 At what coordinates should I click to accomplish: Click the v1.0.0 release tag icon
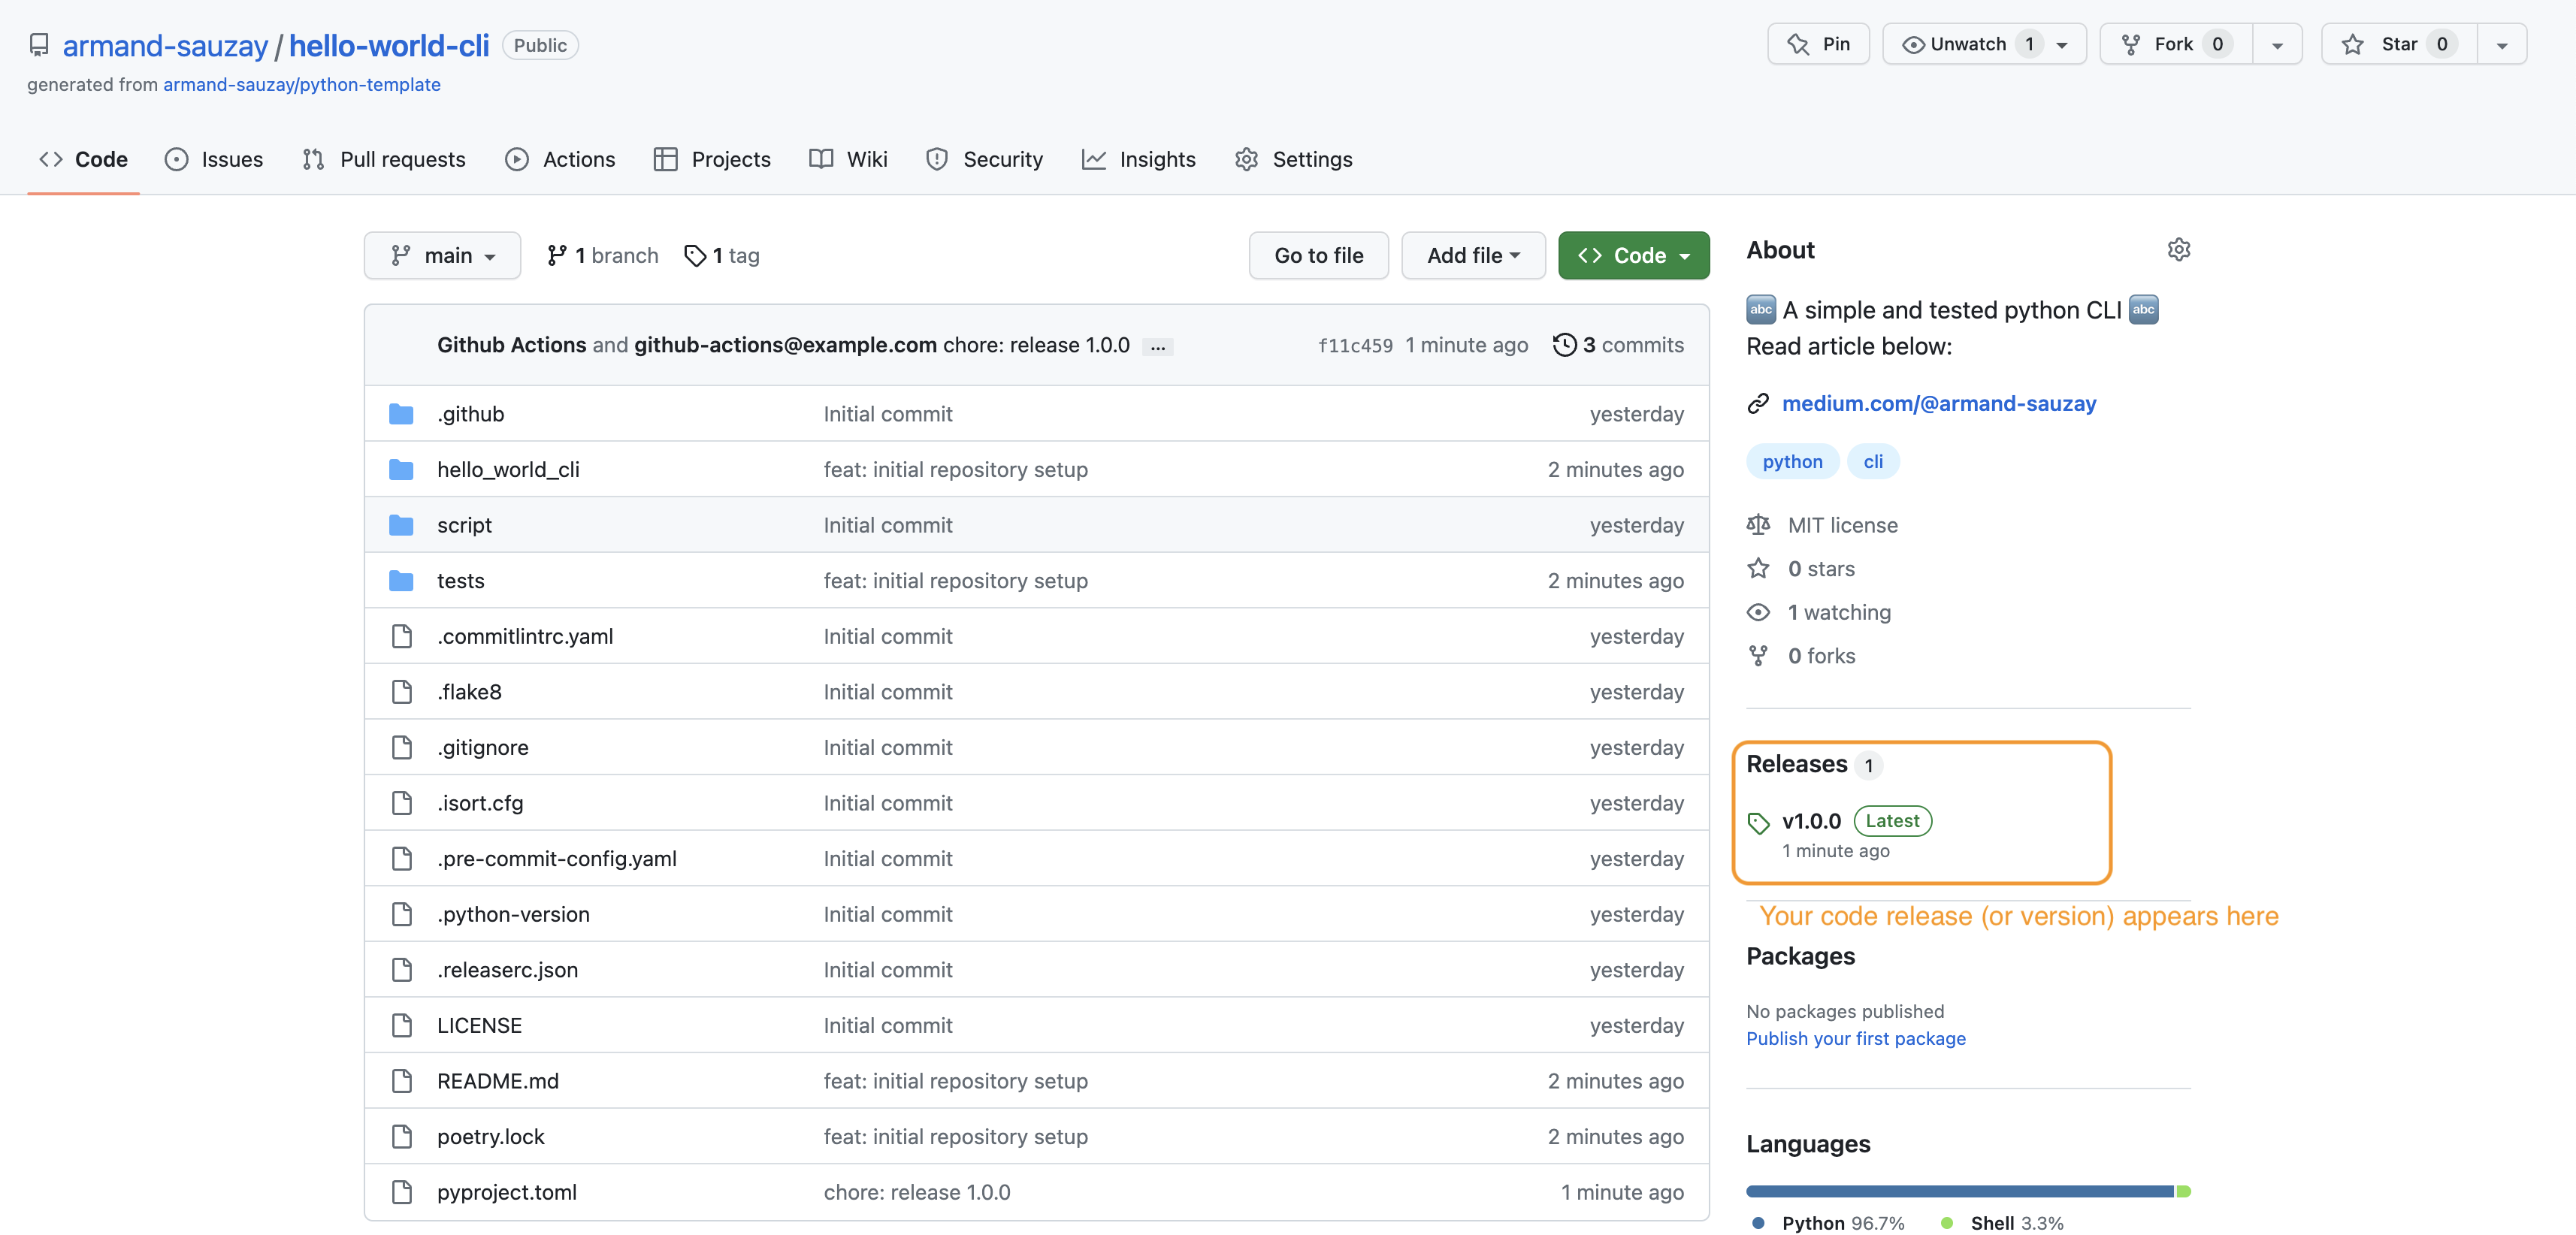(1758, 823)
